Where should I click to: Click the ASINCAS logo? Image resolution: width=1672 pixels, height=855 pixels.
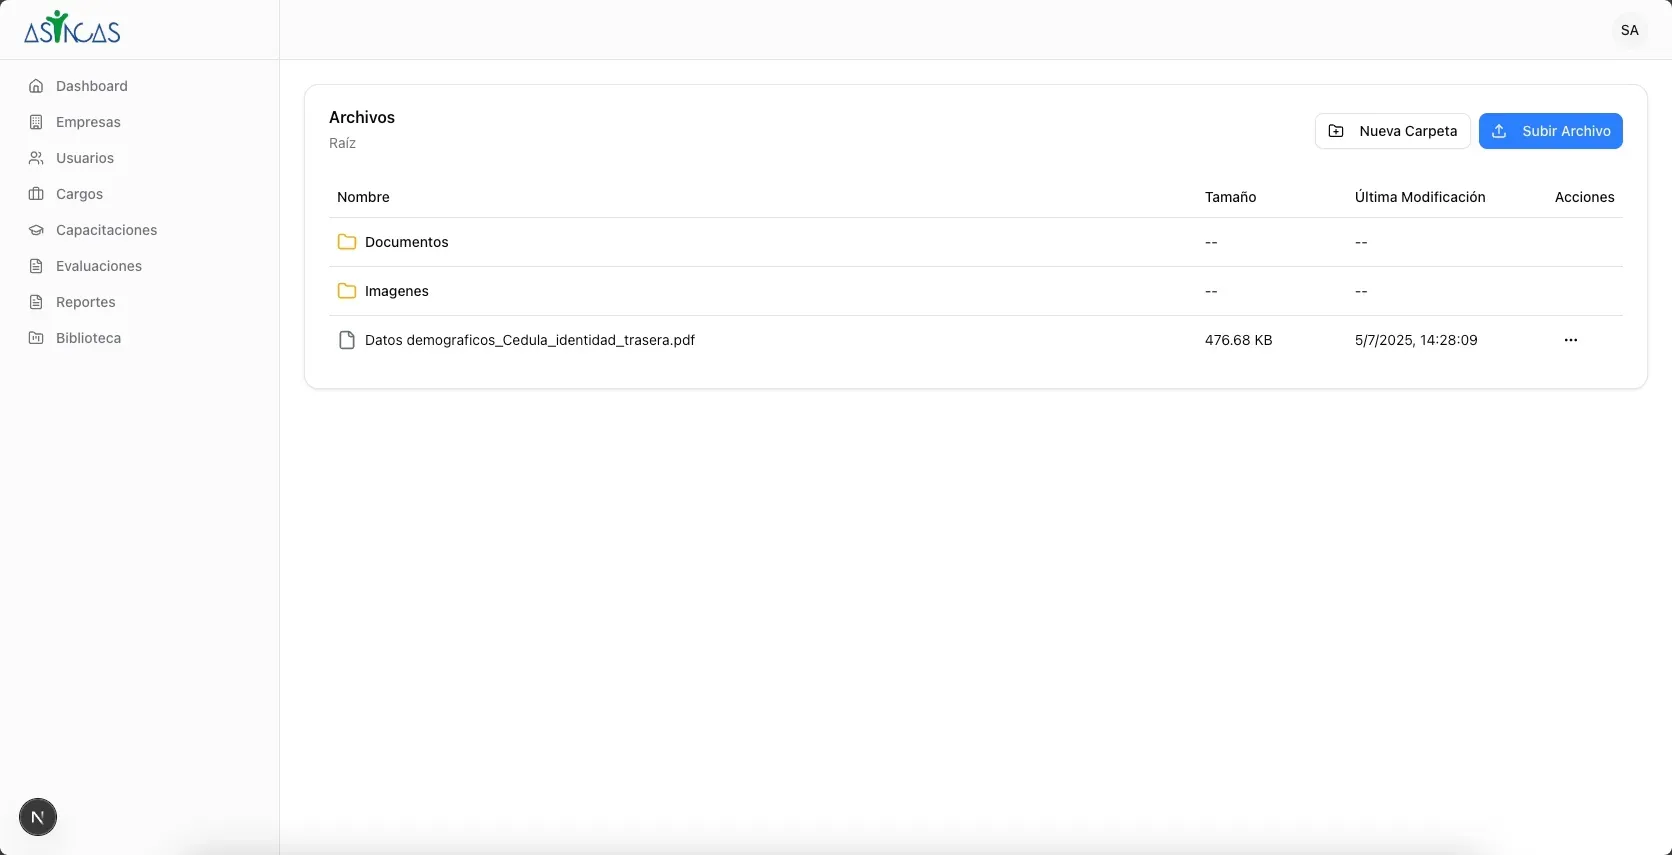(72, 29)
